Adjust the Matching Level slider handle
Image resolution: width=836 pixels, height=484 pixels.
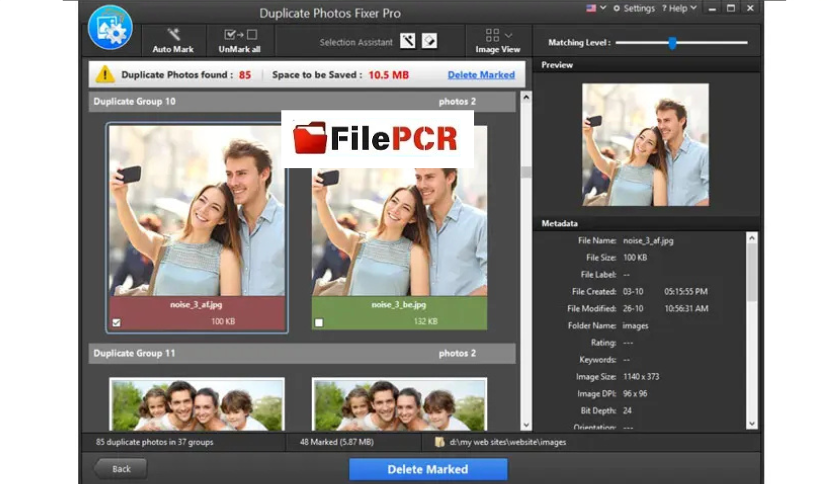point(672,43)
